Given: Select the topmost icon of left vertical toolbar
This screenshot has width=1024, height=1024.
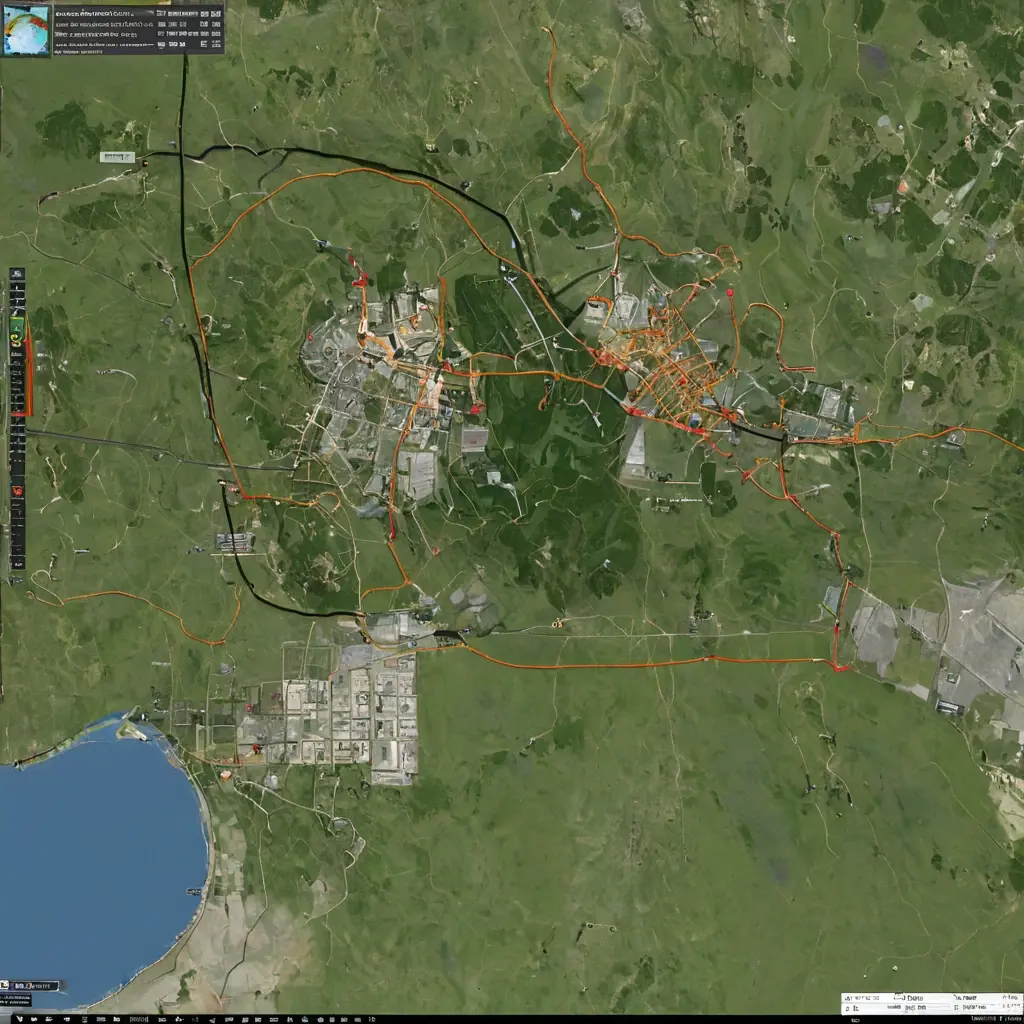Looking at the screenshot, I should (17, 275).
